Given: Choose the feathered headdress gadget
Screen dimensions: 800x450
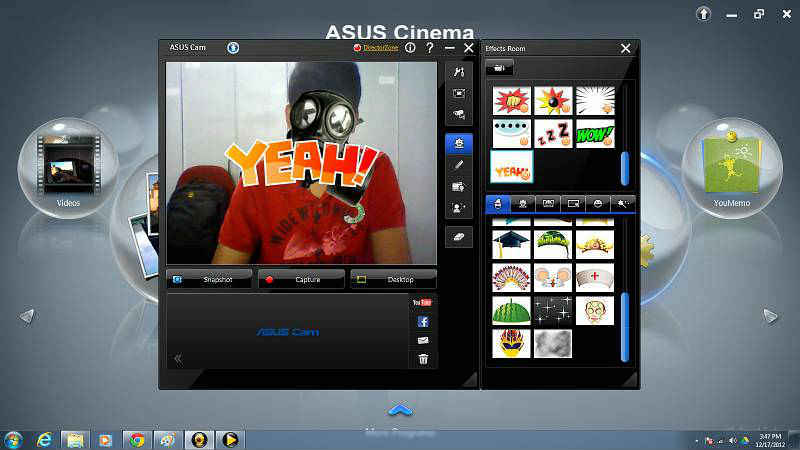Looking at the screenshot, I should tap(512, 278).
